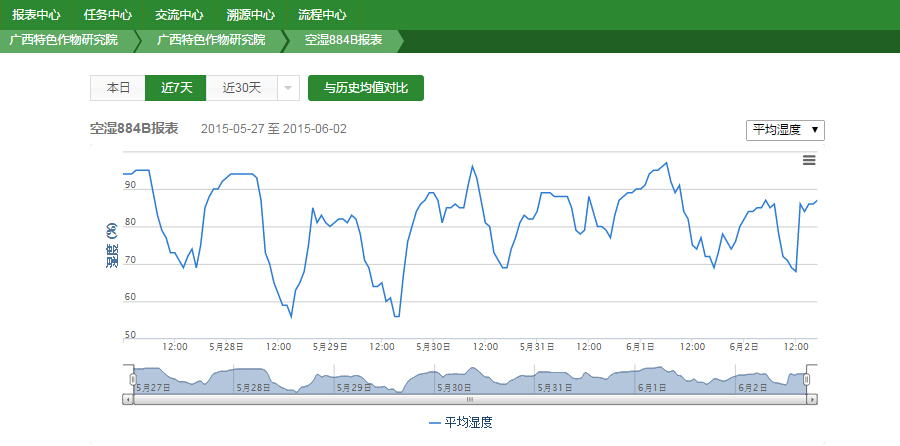The image size is (900, 446).
Task: Click the horizontal scrollbar thumb under navigator
Action: (470, 399)
